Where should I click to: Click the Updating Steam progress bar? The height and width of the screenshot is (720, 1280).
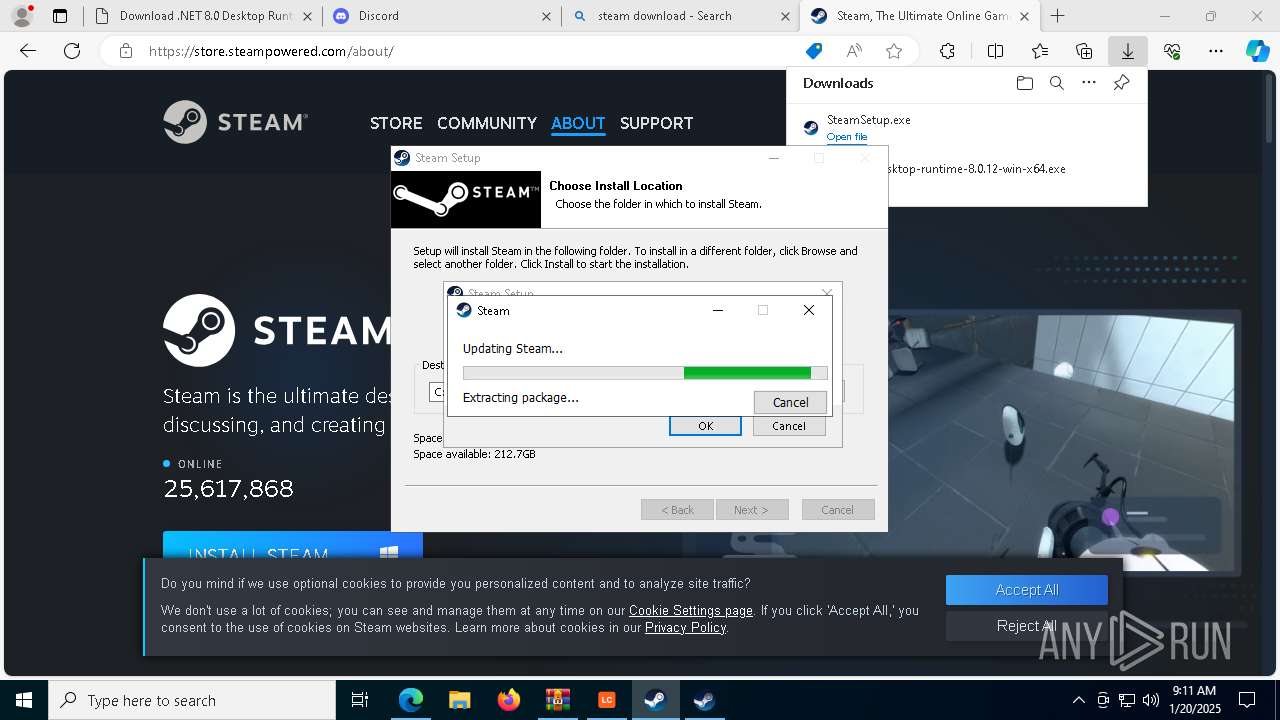(x=645, y=373)
